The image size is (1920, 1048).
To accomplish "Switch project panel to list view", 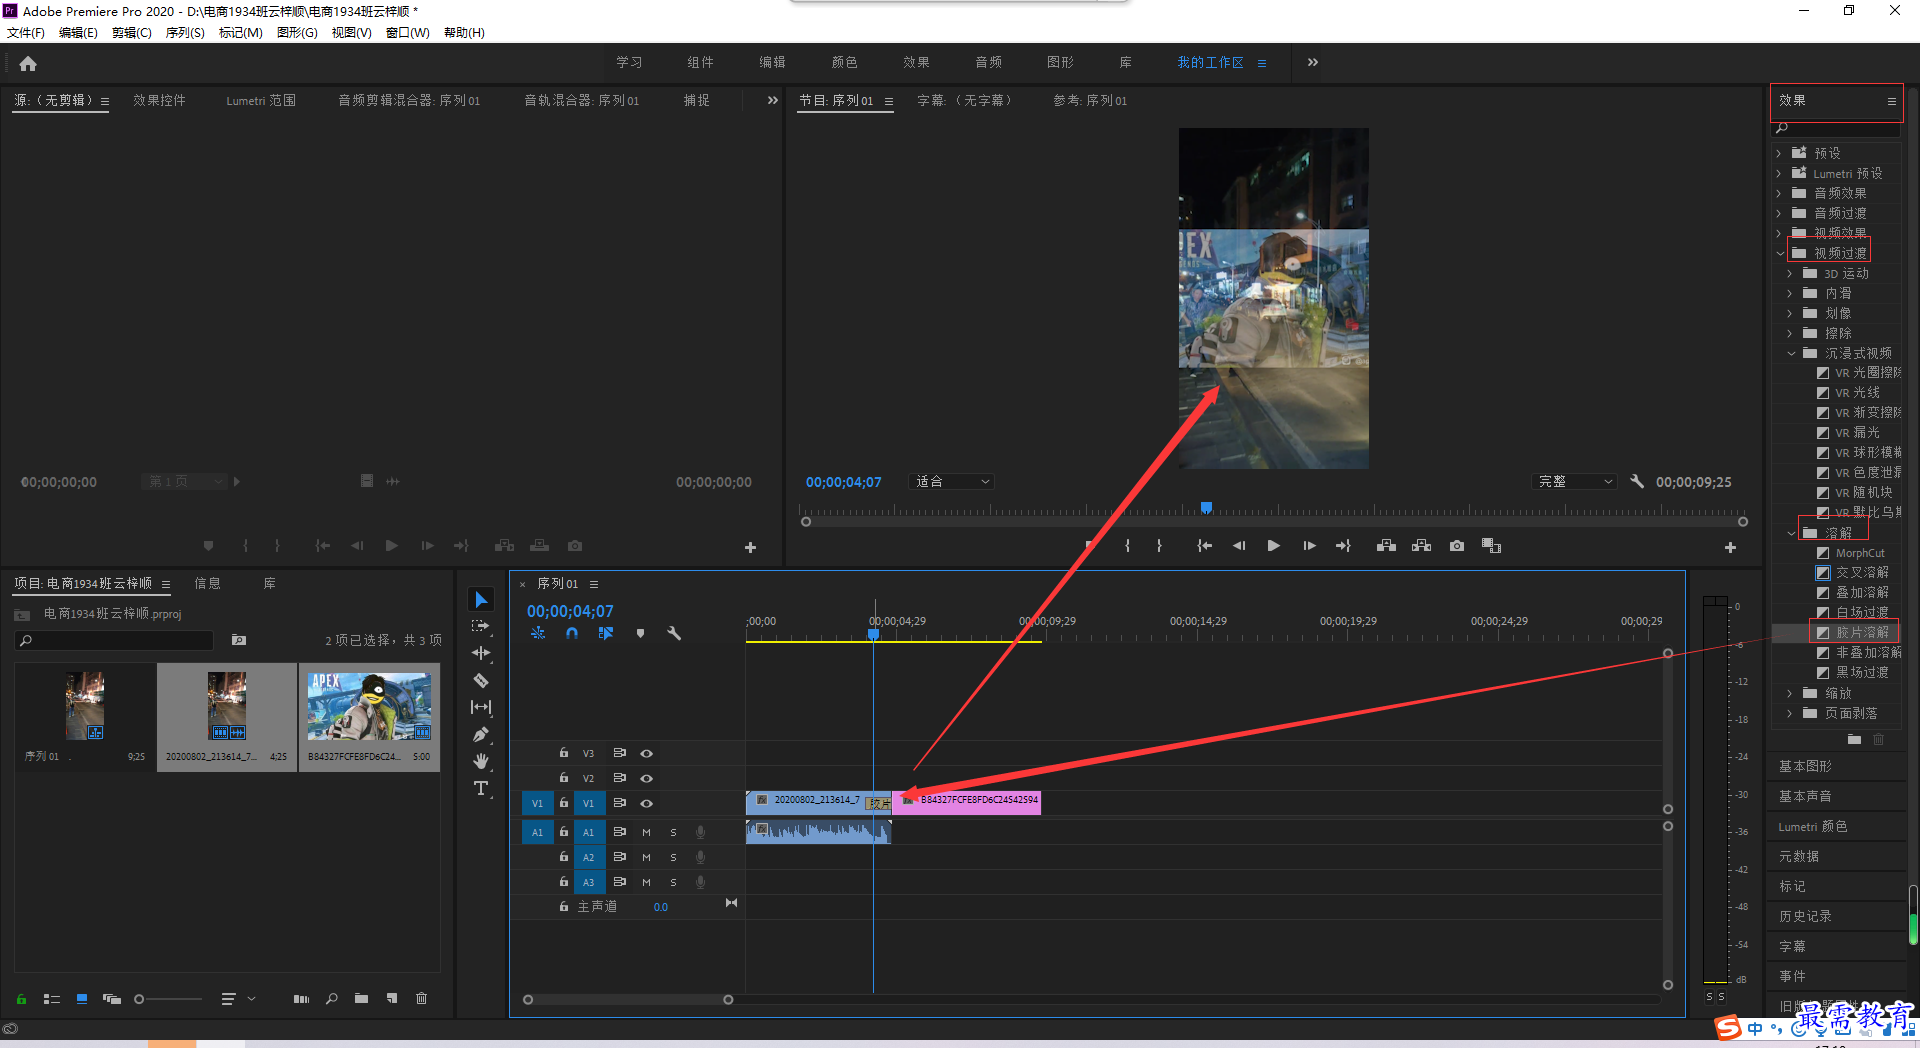I will coord(52,998).
